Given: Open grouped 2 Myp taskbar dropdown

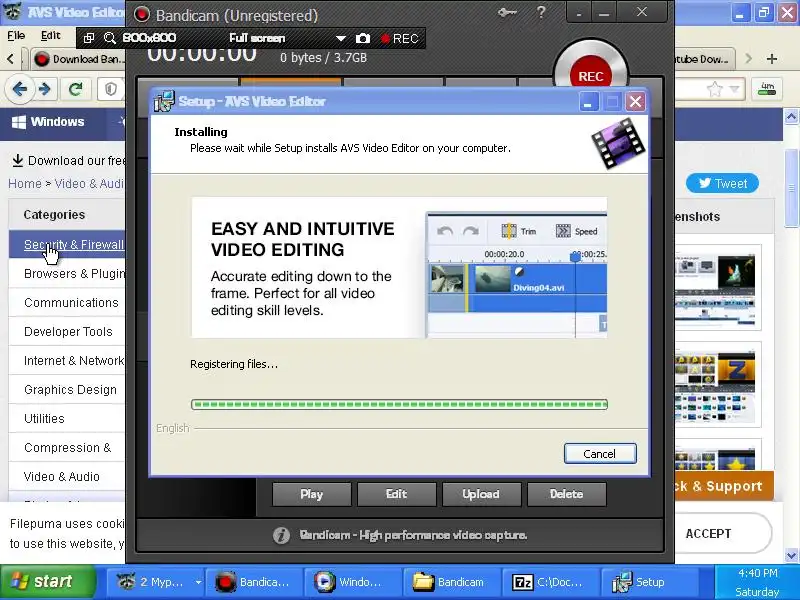Looking at the screenshot, I should click(x=198, y=582).
